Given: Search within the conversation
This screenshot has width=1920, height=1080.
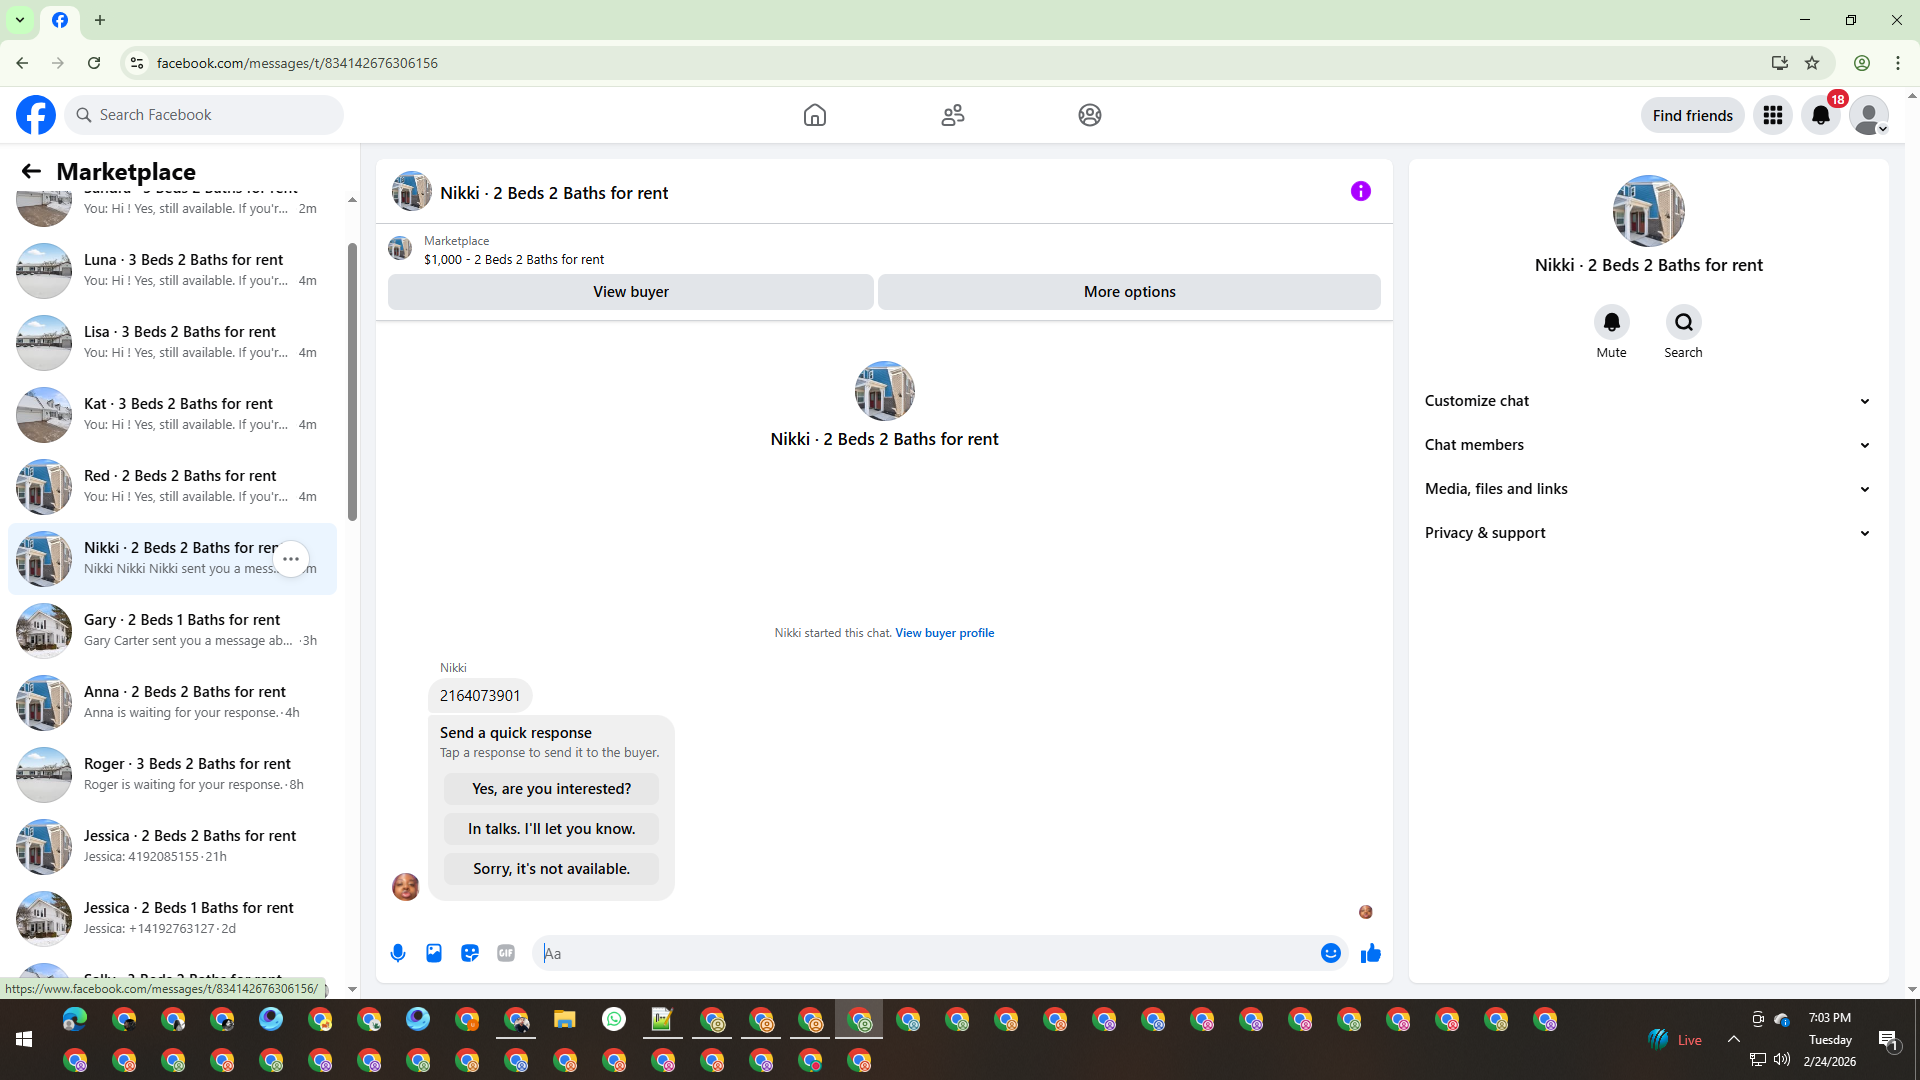Looking at the screenshot, I should pyautogui.click(x=1683, y=323).
